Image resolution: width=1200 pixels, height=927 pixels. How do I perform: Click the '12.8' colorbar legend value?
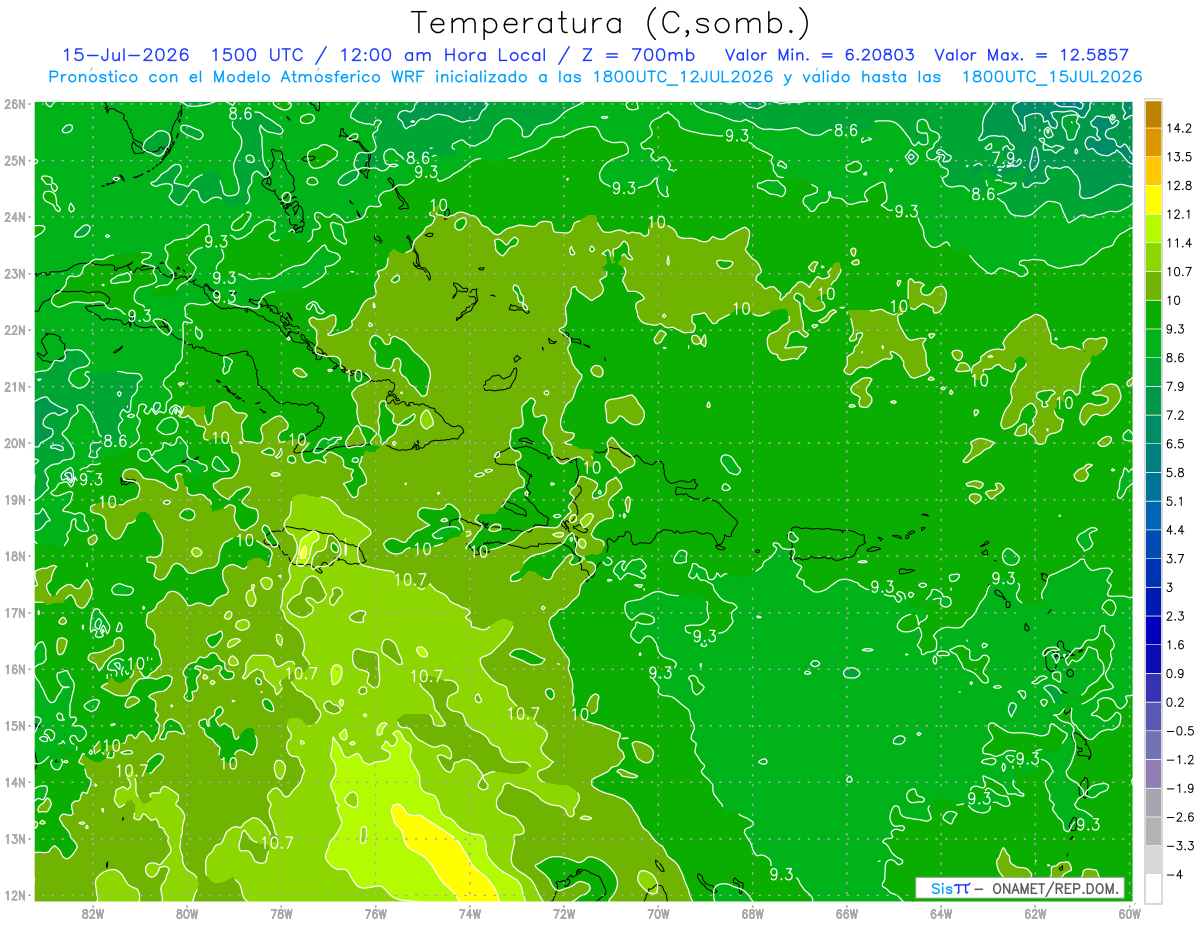pyautogui.click(x=1179, y=186)
